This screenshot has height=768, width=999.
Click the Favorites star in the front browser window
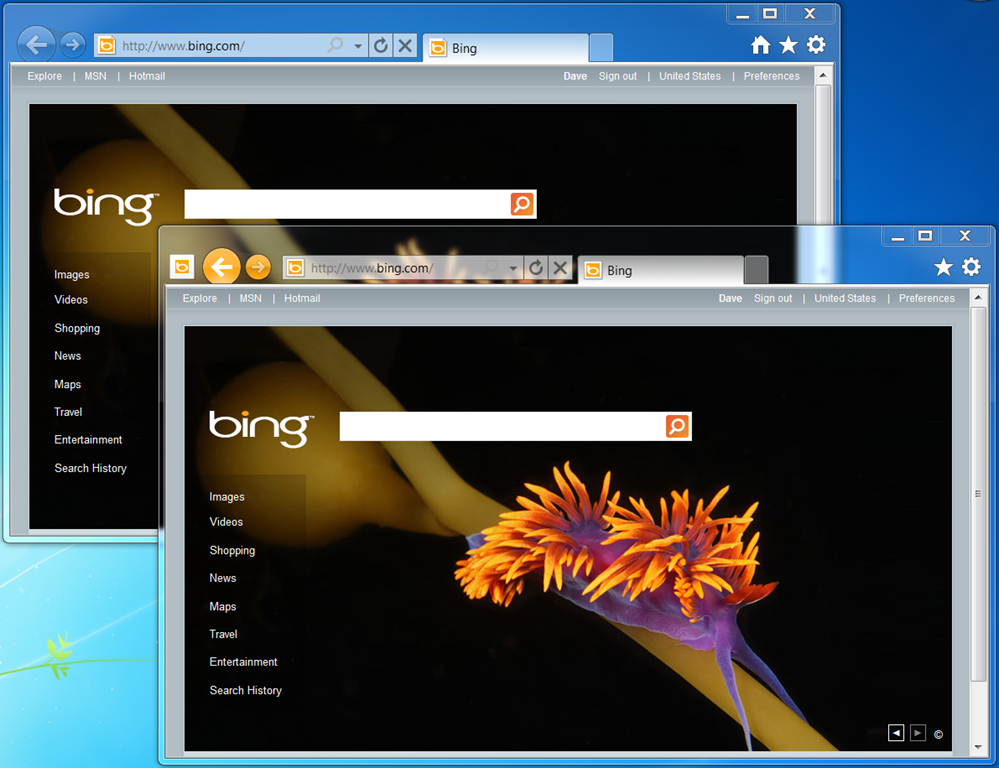[x=943, y=267]
